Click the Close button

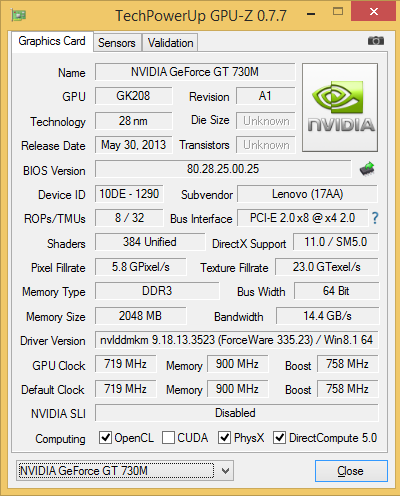pyautogui.click(x=351, y=471)
